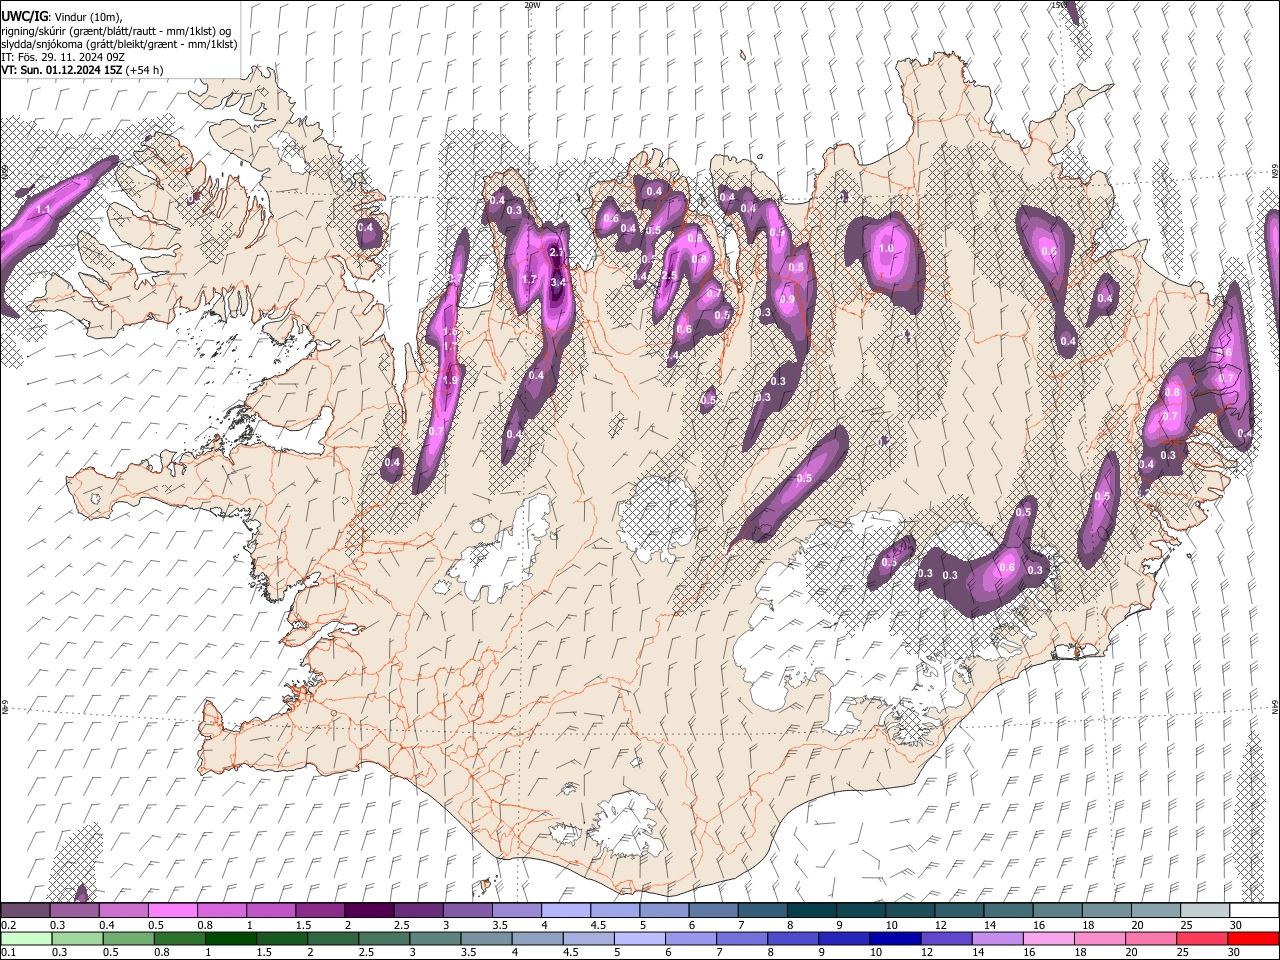Pick the lavender snow swatch between 4 and 4.5
The width and height of the screenshot is (1280, 960).
[565, 911]
